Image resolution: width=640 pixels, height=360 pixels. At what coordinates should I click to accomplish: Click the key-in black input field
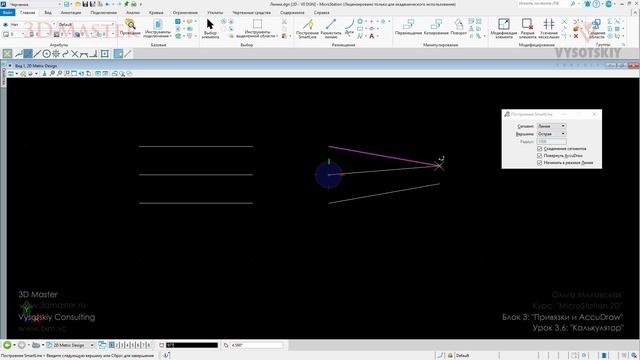pos(192,345)
